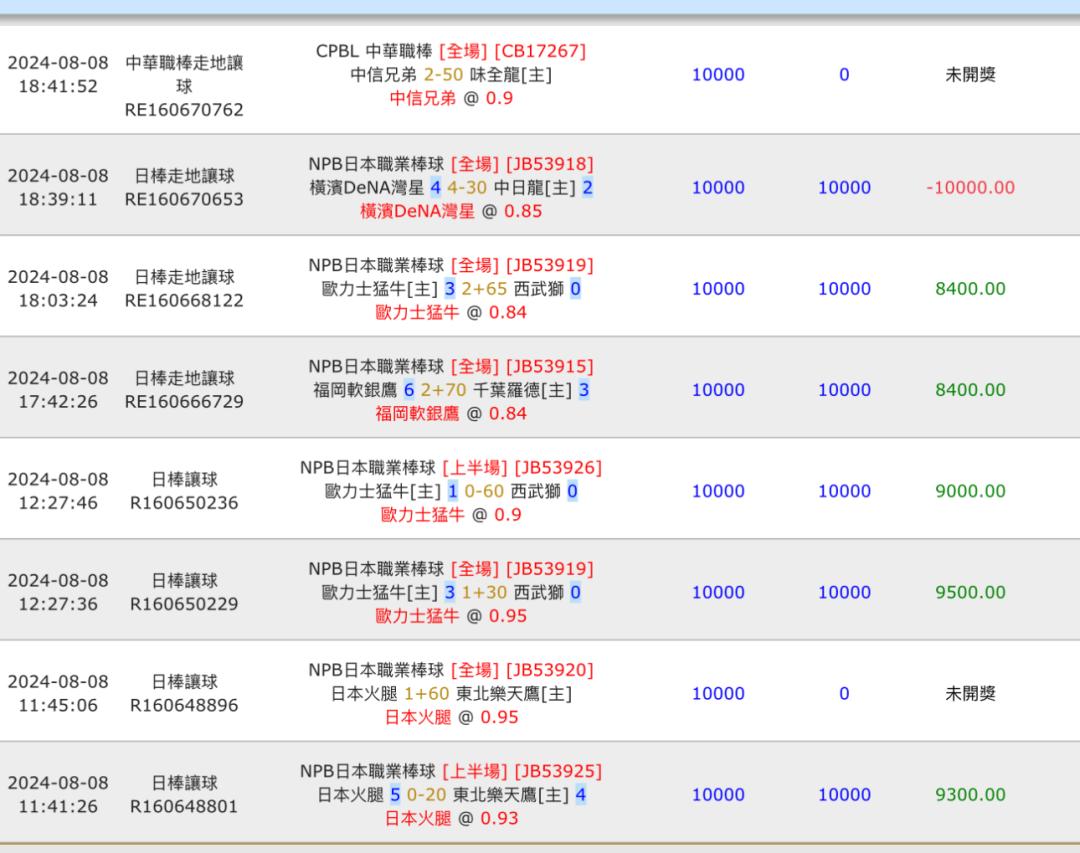Click 8400.00 in the 18:03:24 row
The height and width of the screenshot is (853, 1080).
pos(970,289)
